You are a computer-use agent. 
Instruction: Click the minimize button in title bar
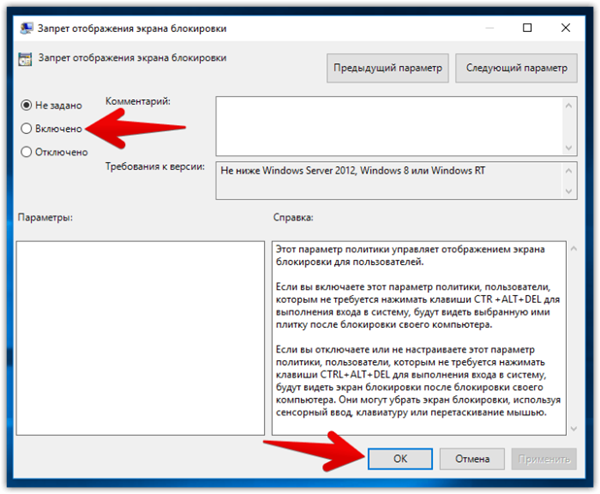tap(489, 28)
